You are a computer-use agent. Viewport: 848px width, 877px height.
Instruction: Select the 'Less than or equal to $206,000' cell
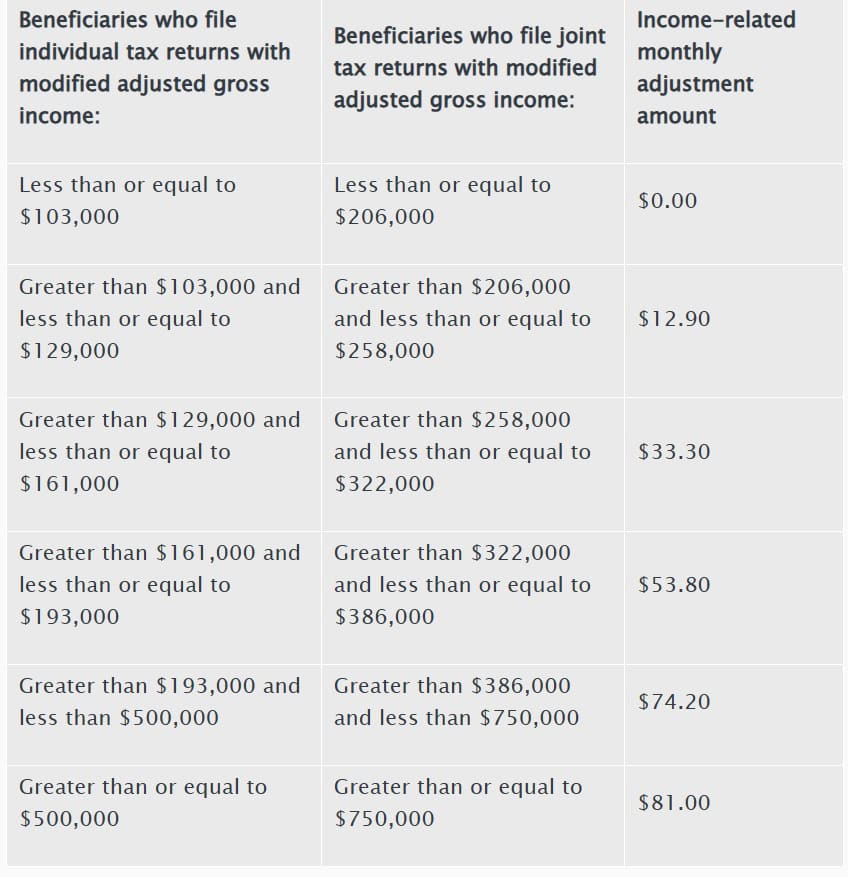tap(442, 201)
